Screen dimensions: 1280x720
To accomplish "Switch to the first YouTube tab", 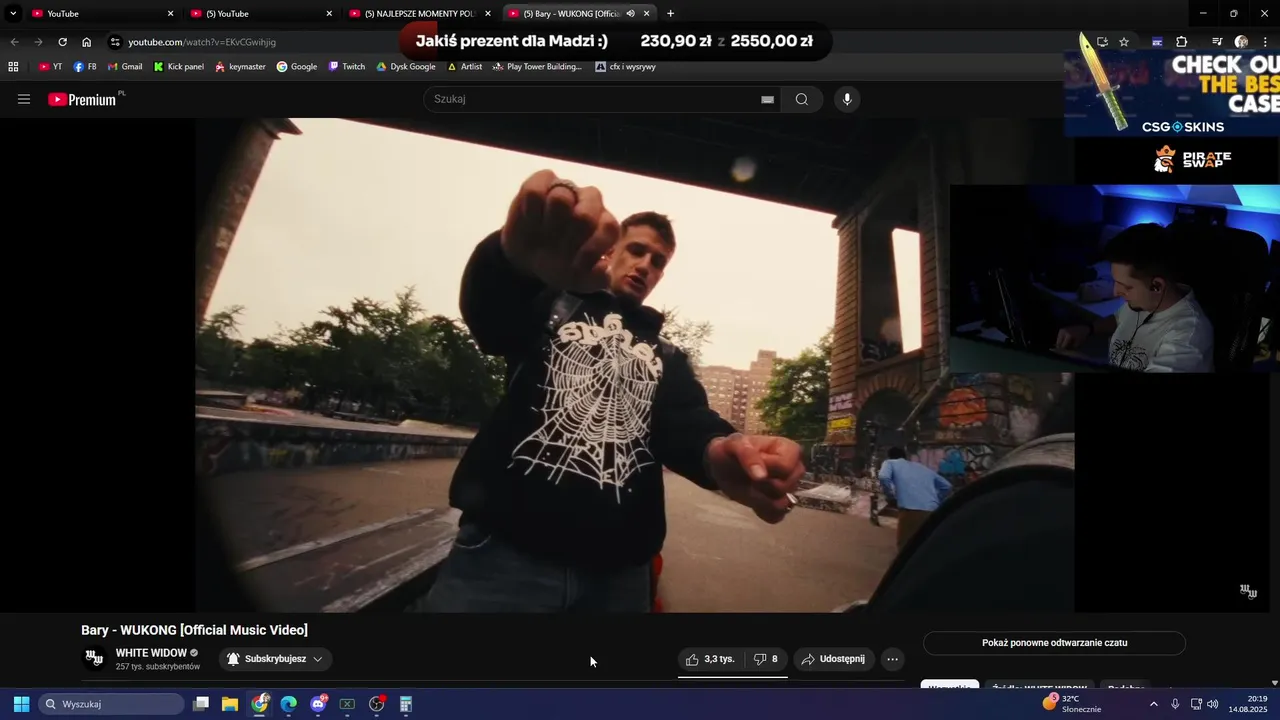I will coord(102,14).
